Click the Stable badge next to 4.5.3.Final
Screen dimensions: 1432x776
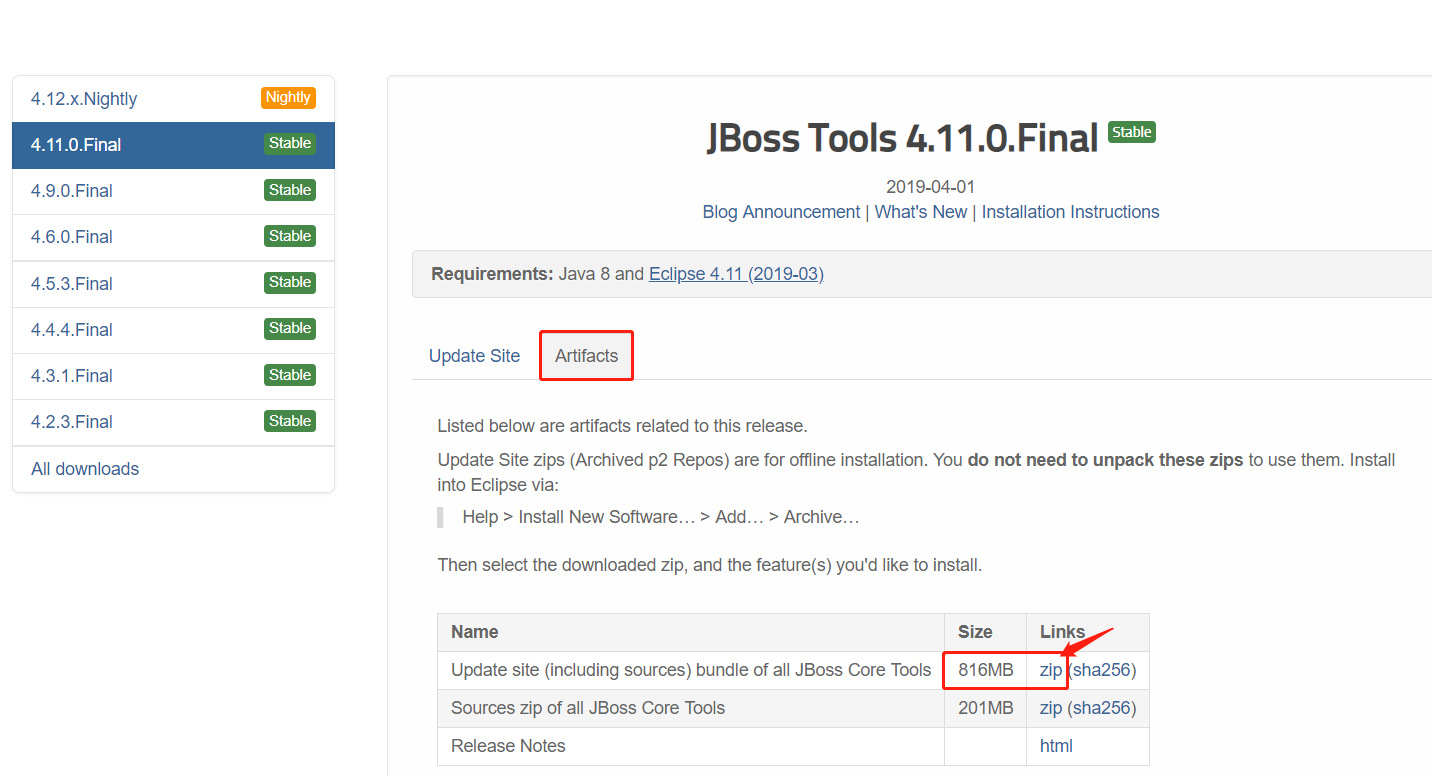pyautogui.click(x=290, y=282)
